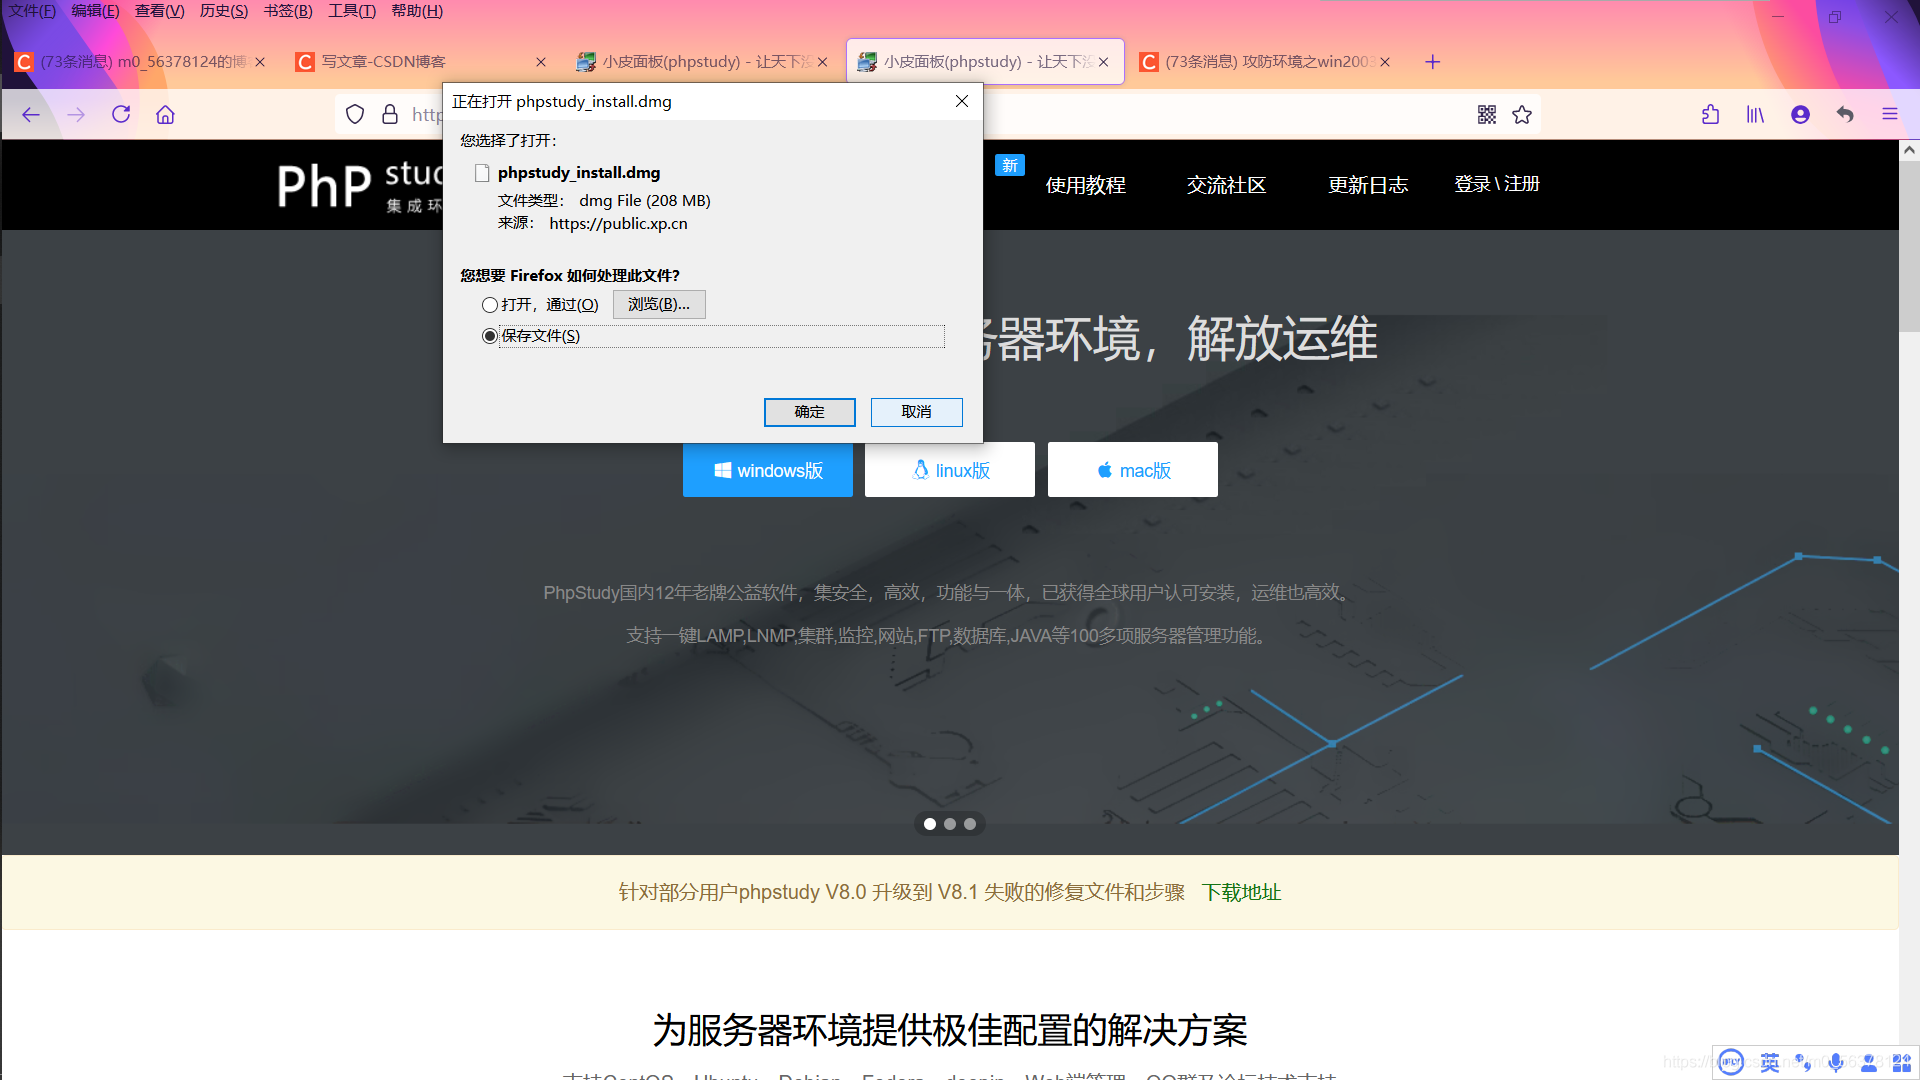The height and width of the screenshot is (1080, 1920).
Task: Toggle the 英 language mode in IME bar
Action: [x=1770, y=1063]
